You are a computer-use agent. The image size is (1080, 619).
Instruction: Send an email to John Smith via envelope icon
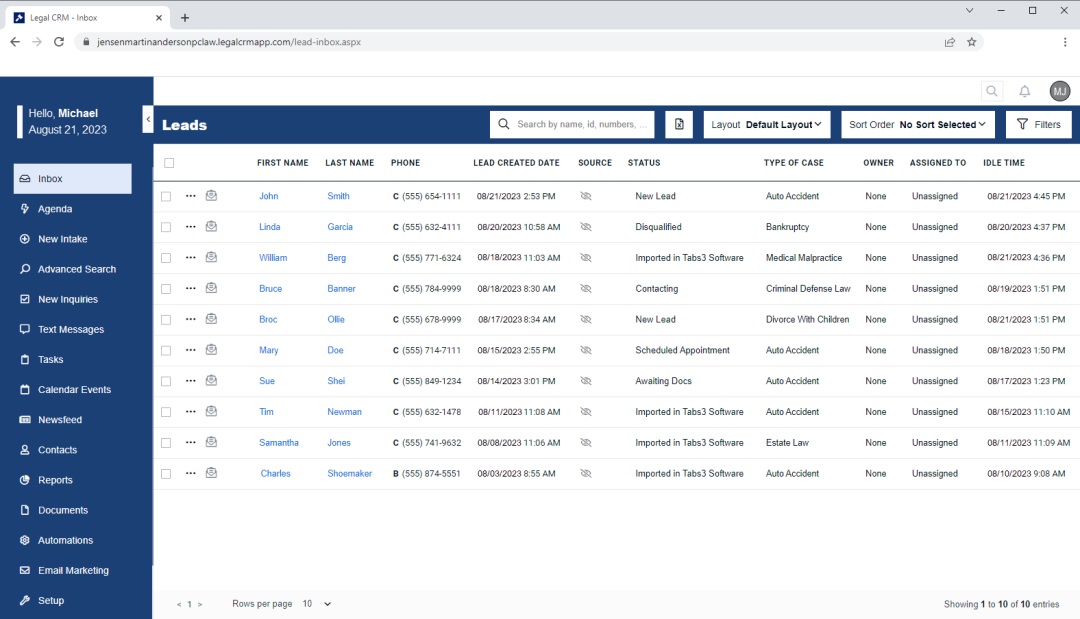tap(211, 196)
